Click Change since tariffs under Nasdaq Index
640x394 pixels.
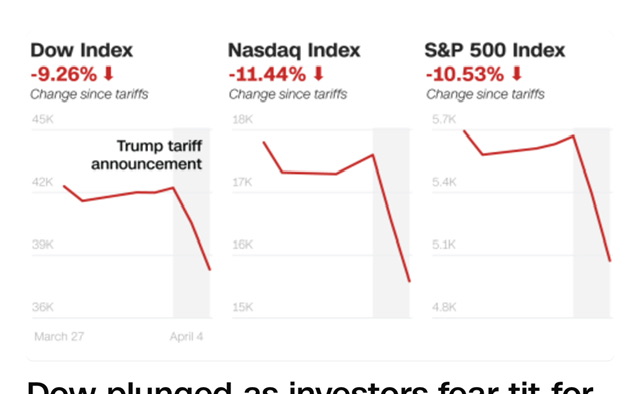[x=288, y=94]
